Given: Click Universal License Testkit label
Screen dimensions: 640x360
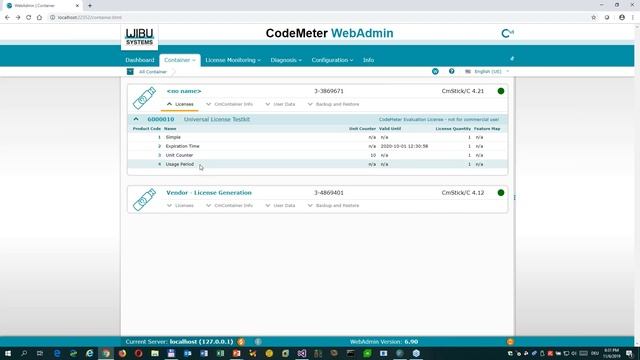Looking at the screenshot, I should (x=217, y=119).
